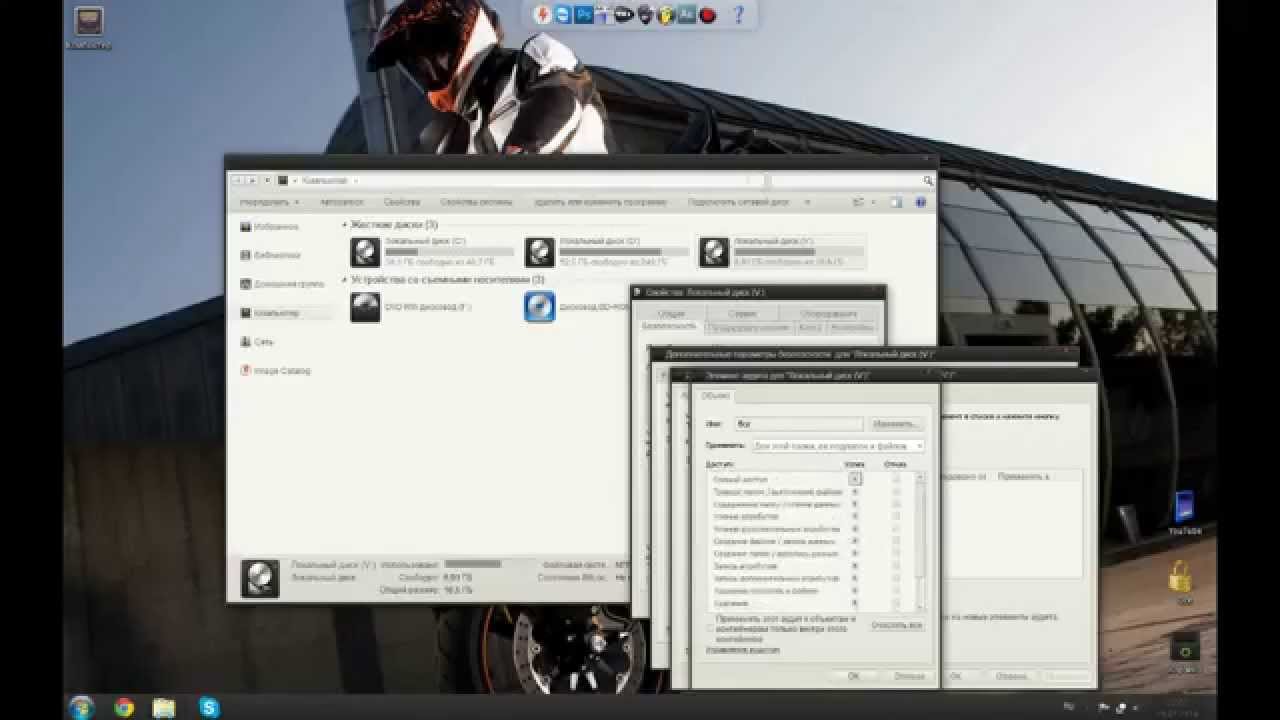Select the blue BD-ROM дисковод icon
Image resolution: width=1280 pixels, height=720 pixels.
click(540, 307)
